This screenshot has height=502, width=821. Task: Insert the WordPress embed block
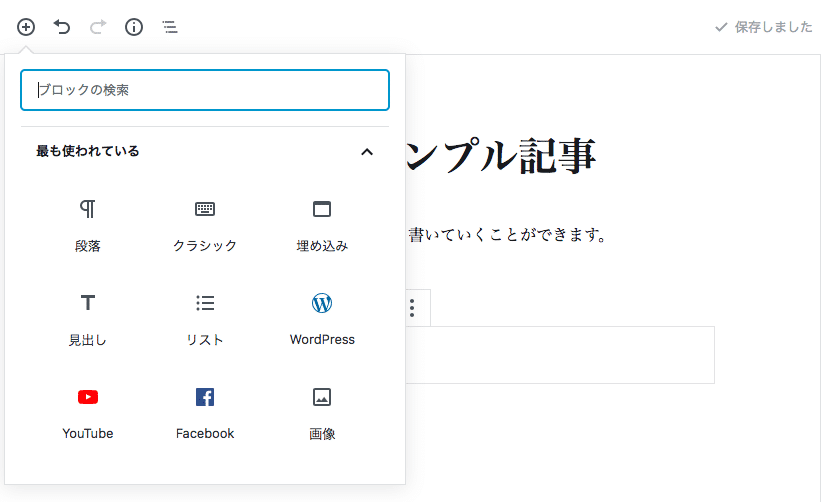click(322, 320)
